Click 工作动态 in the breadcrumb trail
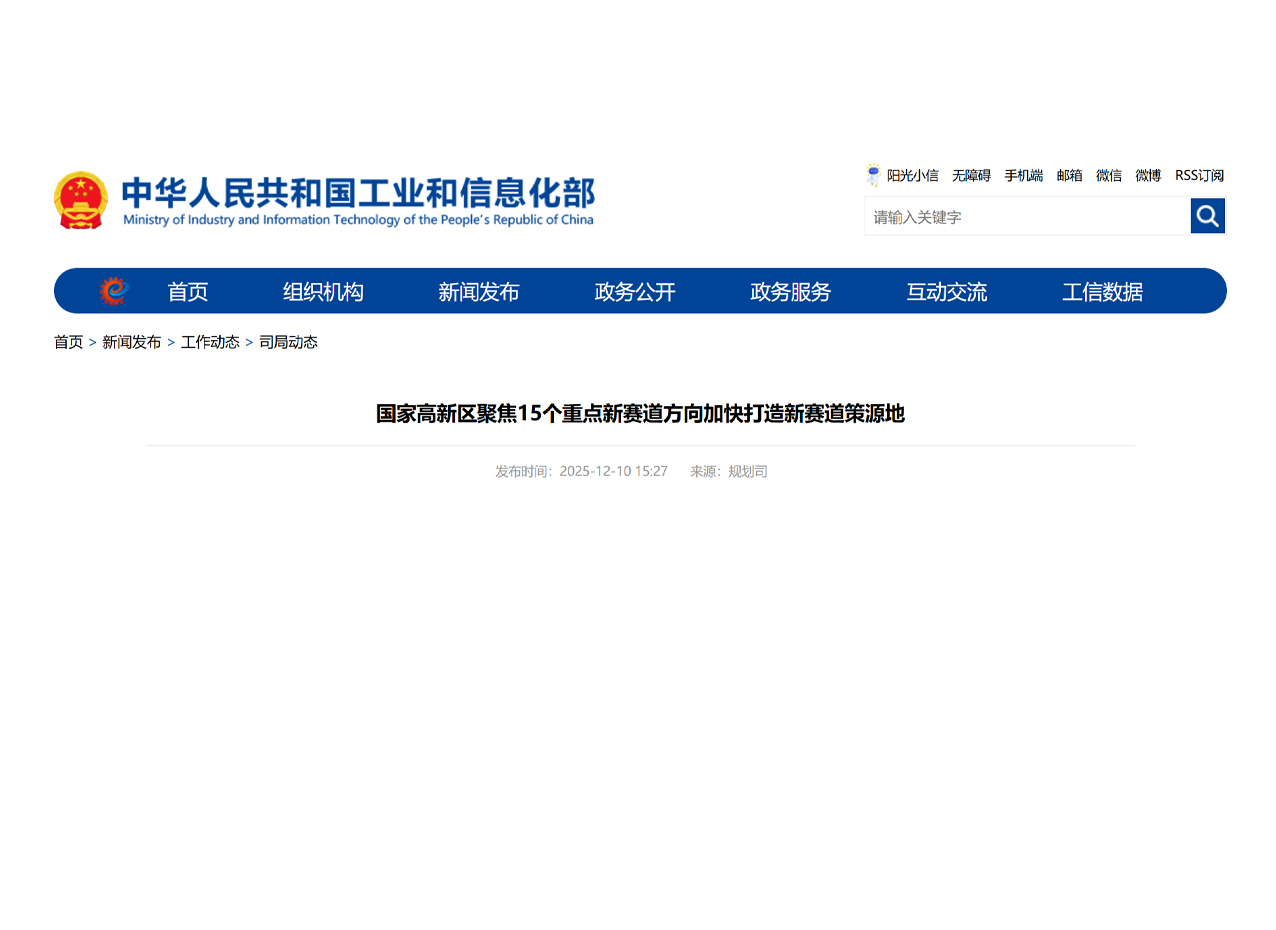 click(x=210, y=342)
